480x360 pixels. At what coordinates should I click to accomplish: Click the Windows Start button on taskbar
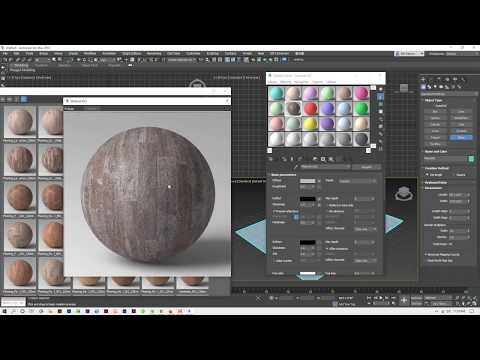pyautogui.click(x=5, y=311)
